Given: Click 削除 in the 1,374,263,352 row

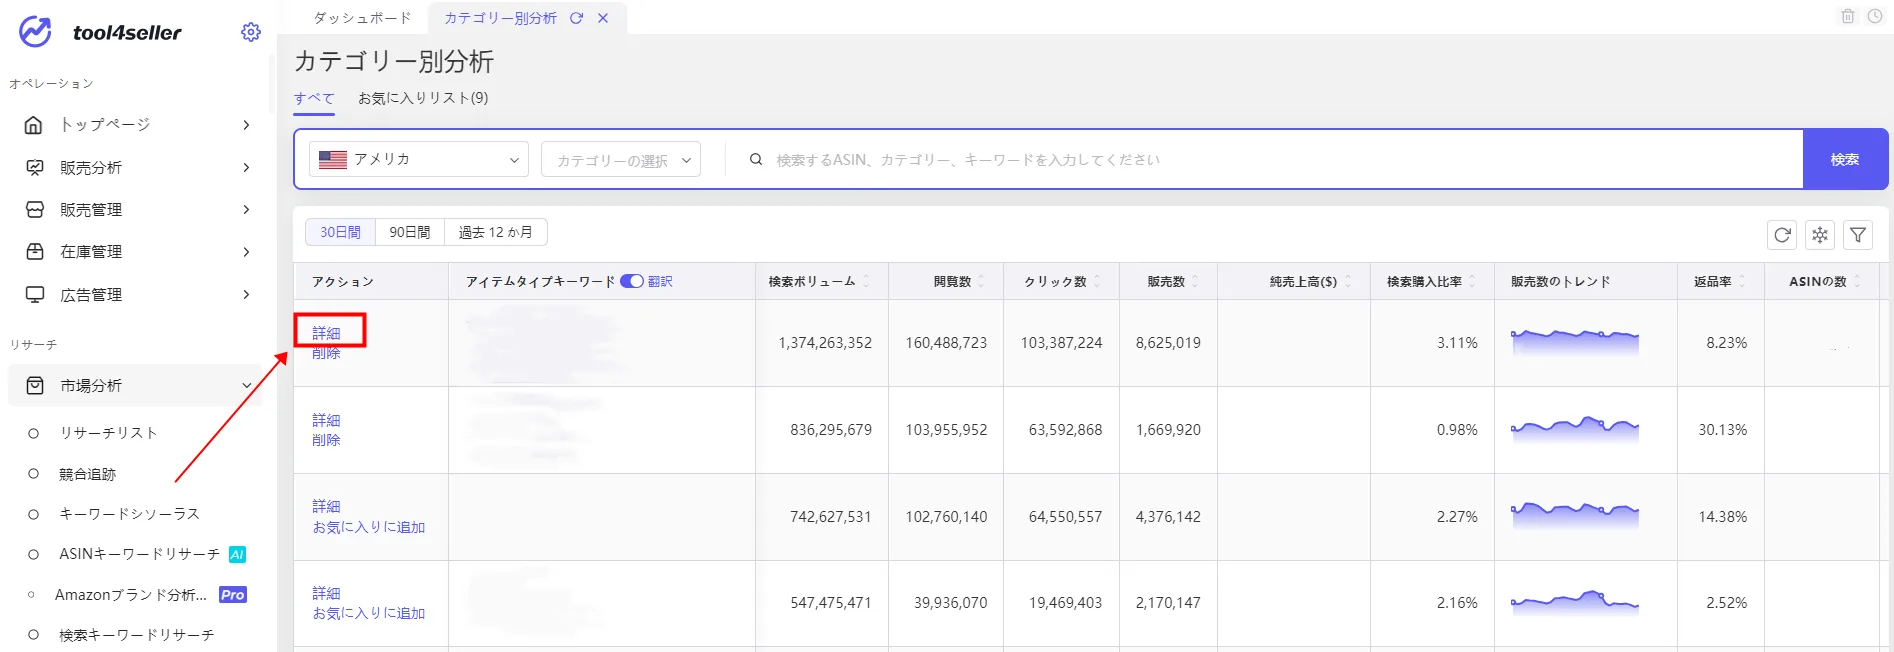Looking at the screenshot, I should (x=326, y=353).
